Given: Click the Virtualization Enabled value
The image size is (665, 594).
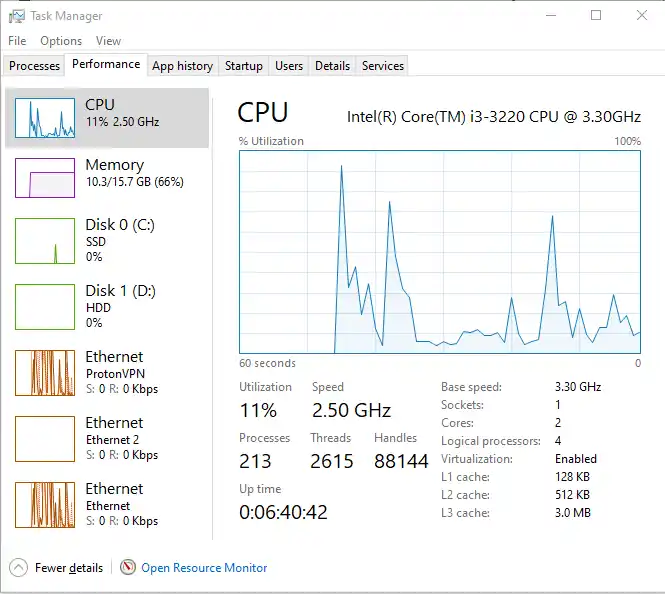Looking at the screenshot, I should (576, 459).
